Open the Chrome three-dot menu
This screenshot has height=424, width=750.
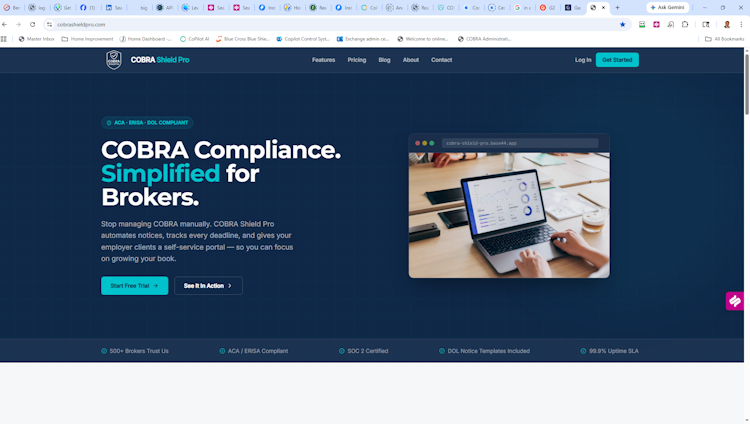(741, 24)
